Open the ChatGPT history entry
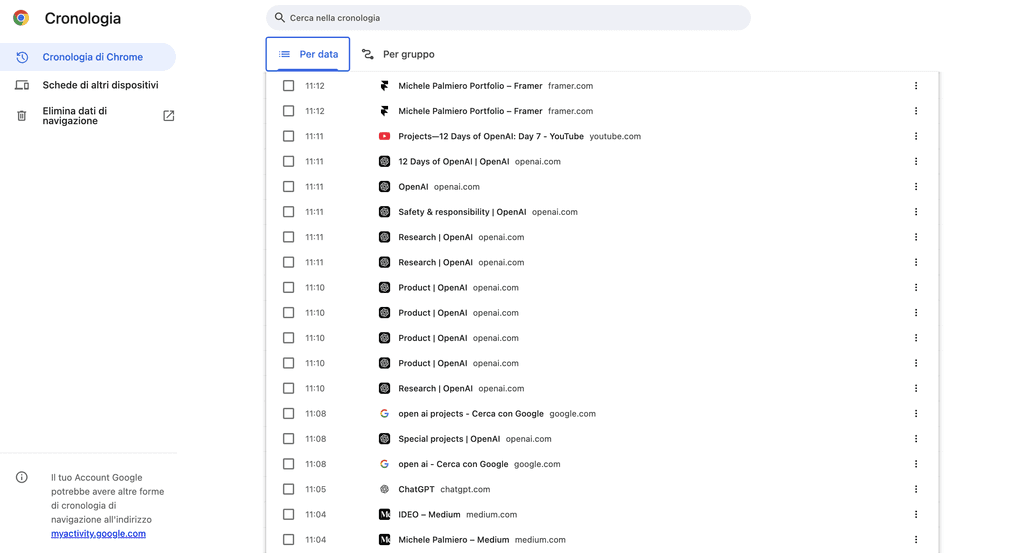Image resolution: width=1024 pixels, height=553 pixels. (x=416, y=489)
